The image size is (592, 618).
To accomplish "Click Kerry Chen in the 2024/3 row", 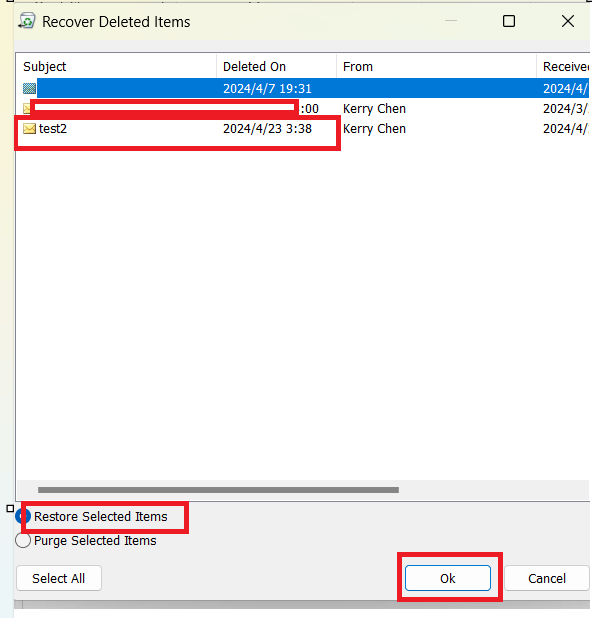I will [374, 109].
